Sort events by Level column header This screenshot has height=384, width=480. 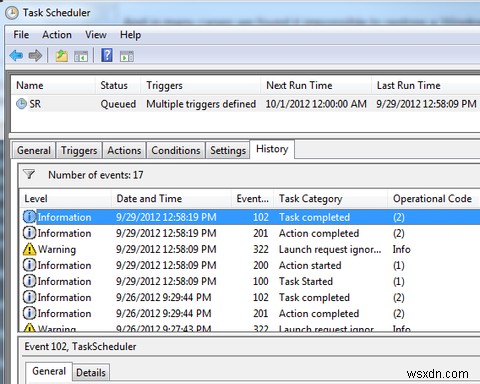pos(65,199)
